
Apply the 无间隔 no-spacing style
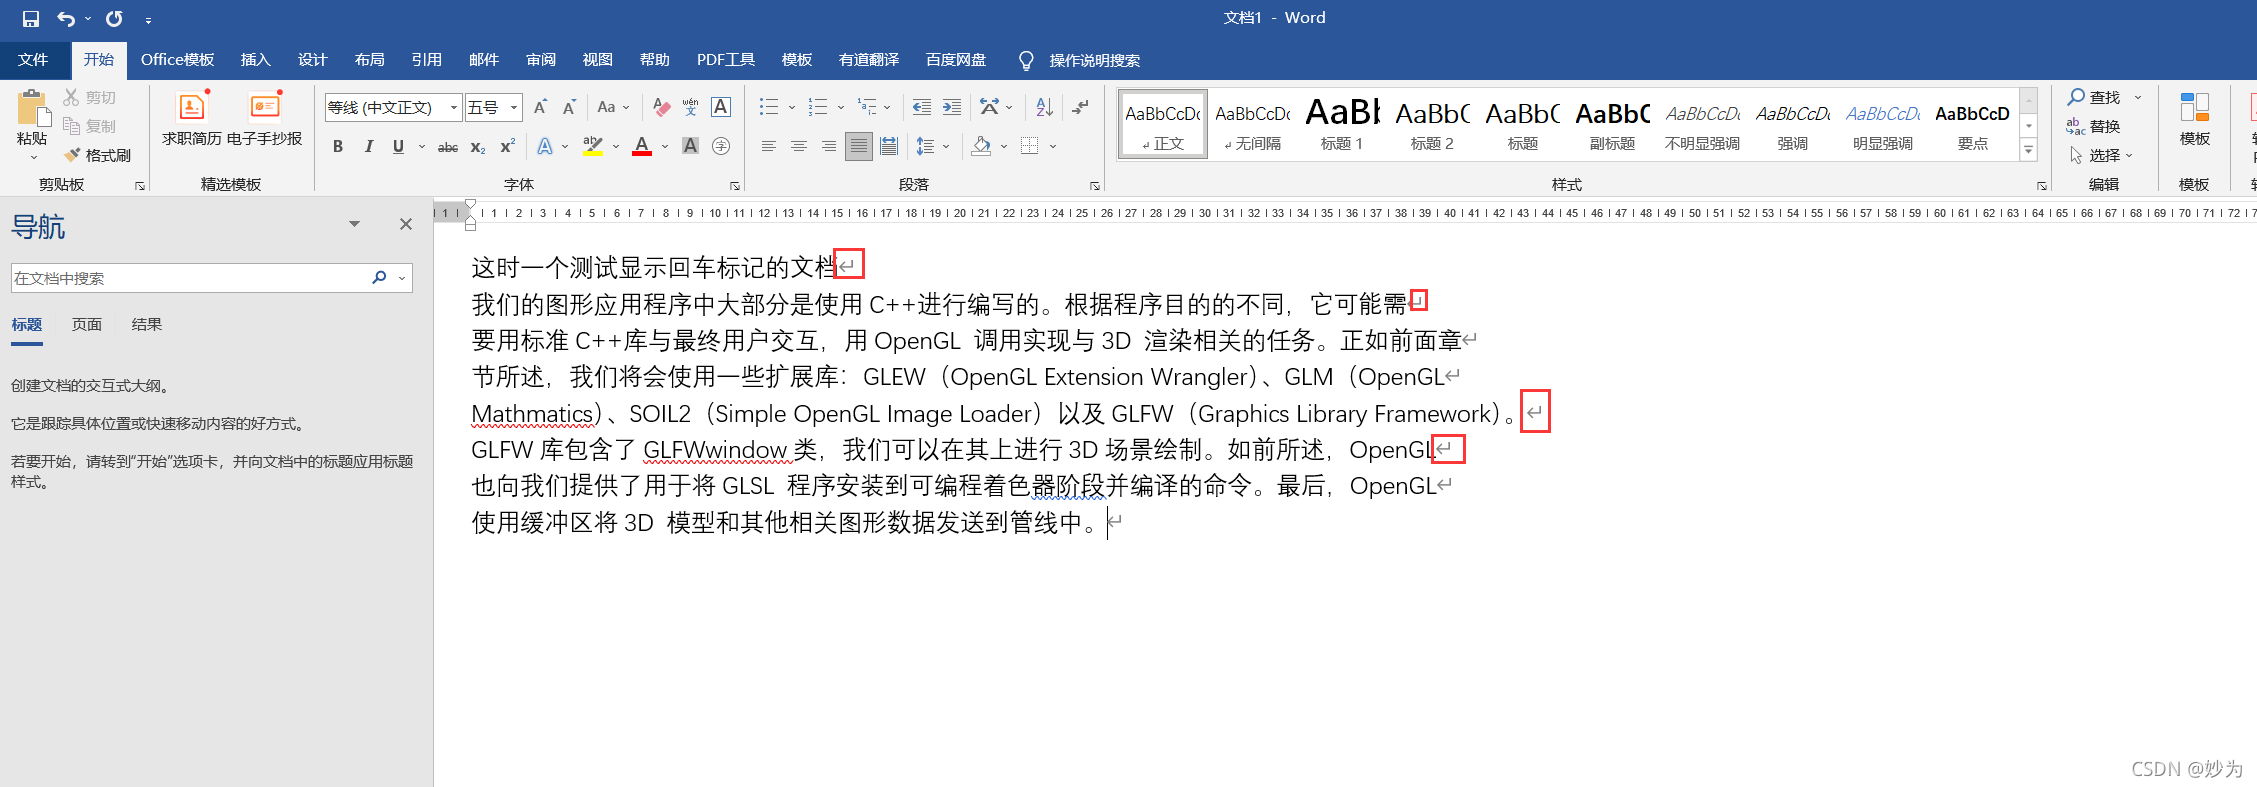tap(1252, 123)
